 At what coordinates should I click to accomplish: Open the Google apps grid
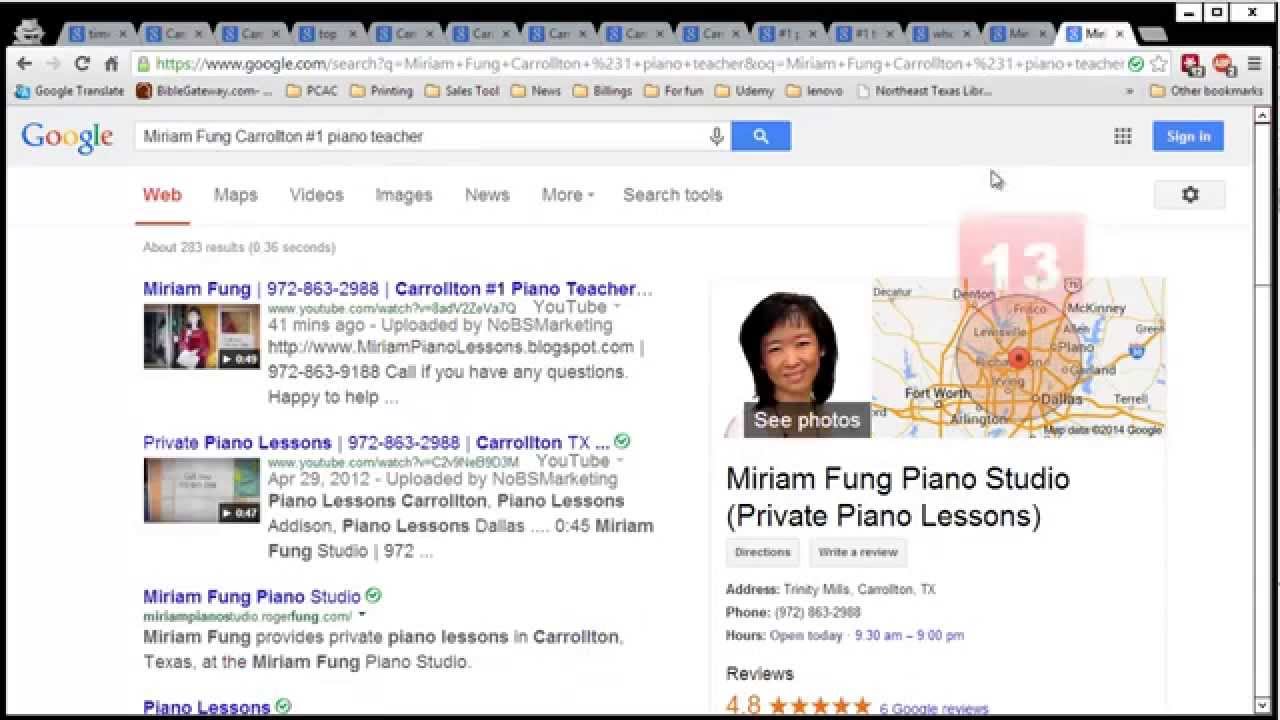(x=1123, y=136)
